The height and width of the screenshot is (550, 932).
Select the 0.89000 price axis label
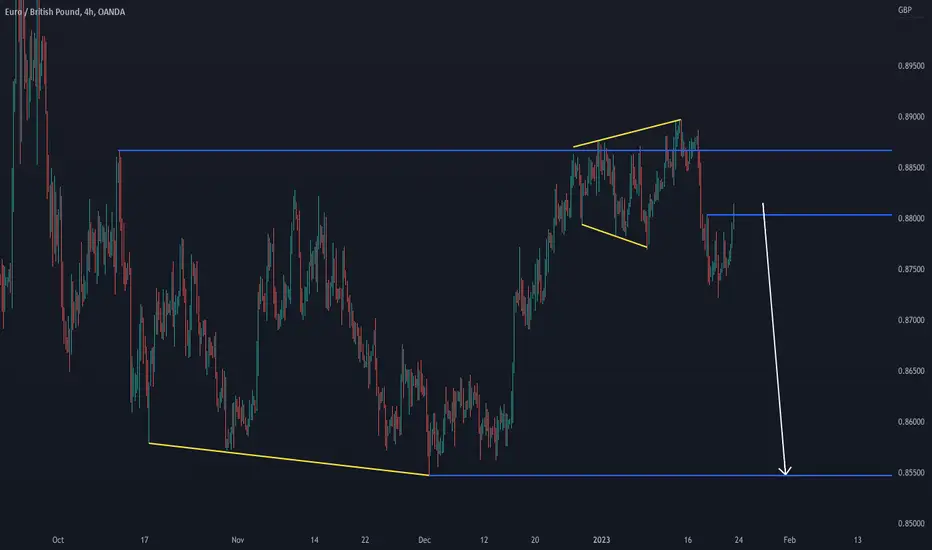tap(911, 117)
